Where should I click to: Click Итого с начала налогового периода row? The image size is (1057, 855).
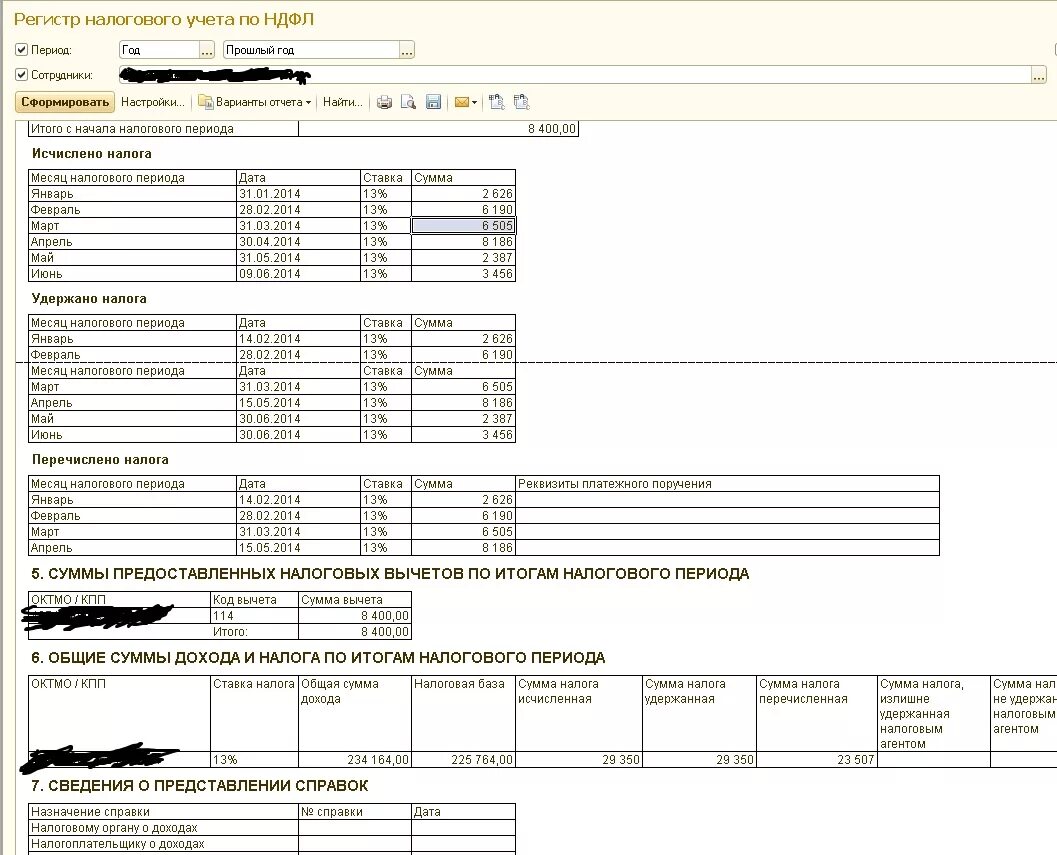point(303,129)
